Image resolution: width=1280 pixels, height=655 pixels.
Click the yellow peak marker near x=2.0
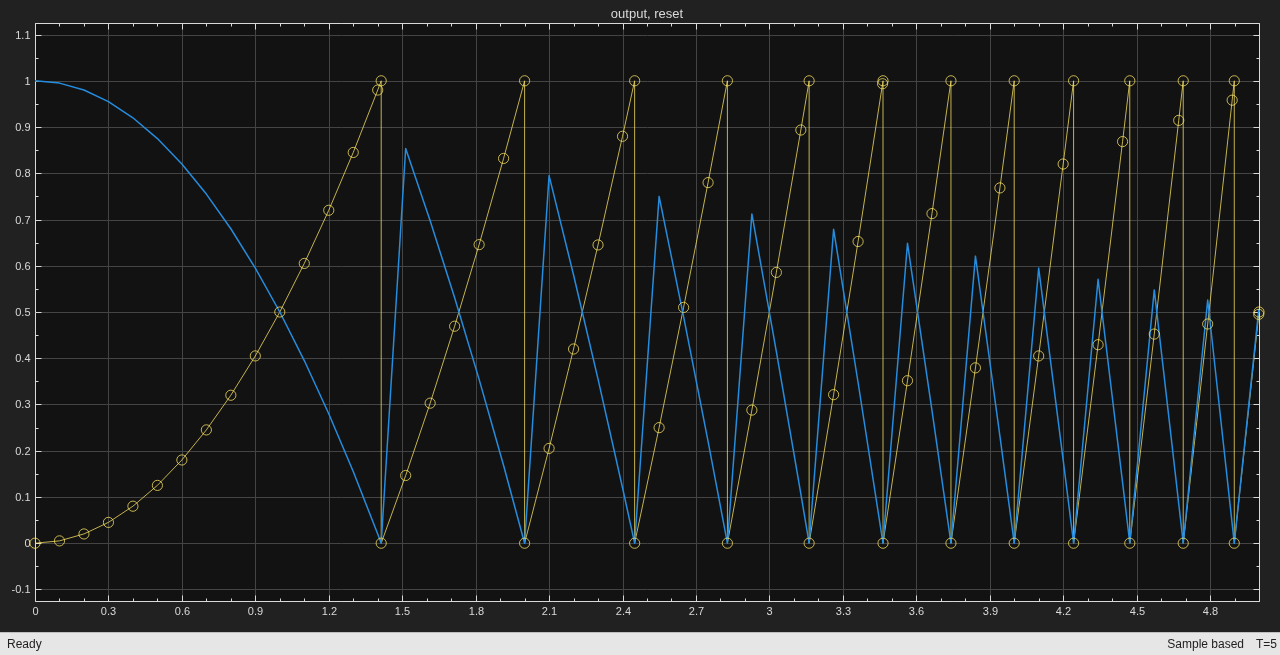coord(524,81)
